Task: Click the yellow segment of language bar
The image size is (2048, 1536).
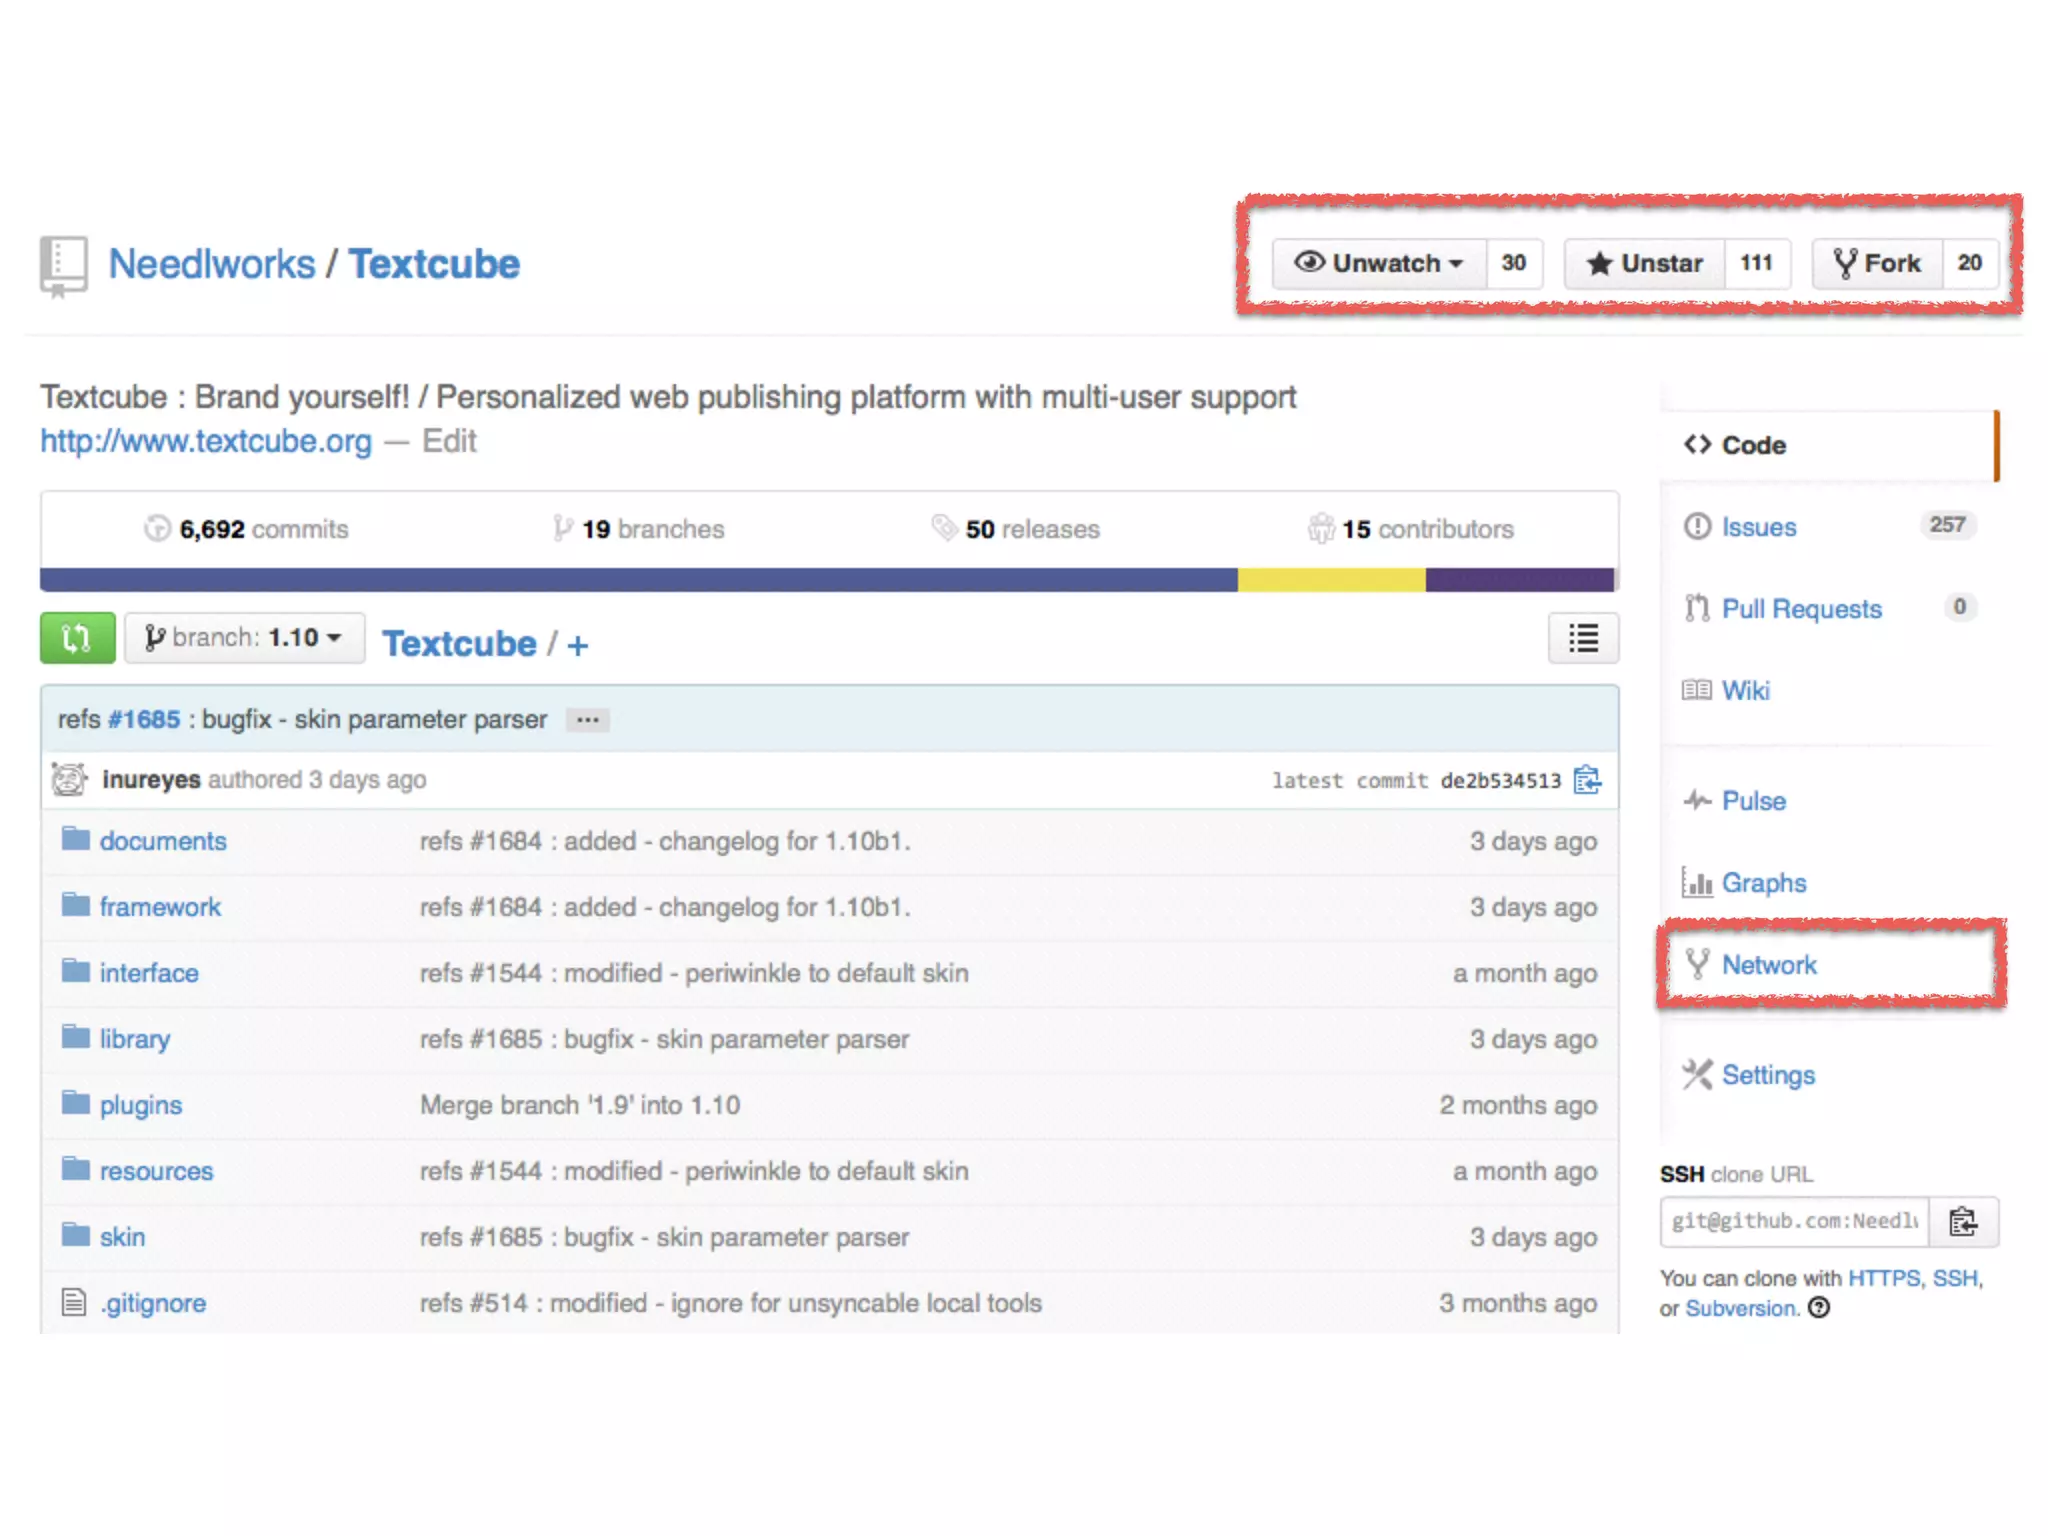Action: tap(1330, 580)
